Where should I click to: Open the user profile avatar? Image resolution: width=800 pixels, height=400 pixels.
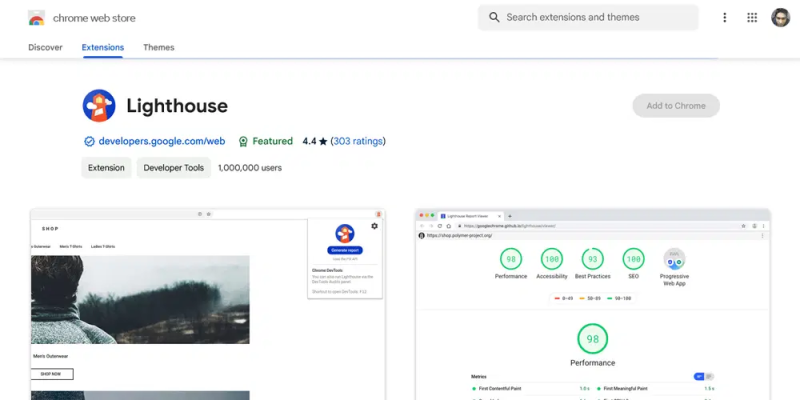780,18
